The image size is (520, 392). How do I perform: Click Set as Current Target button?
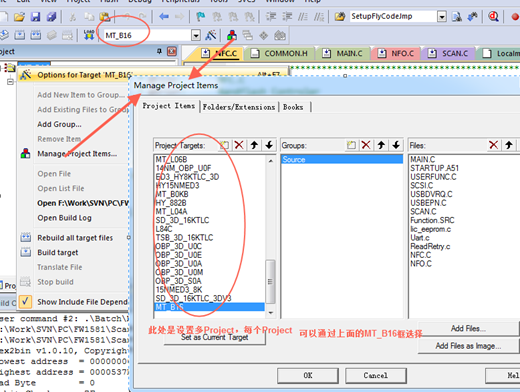[x=215, y=337]
